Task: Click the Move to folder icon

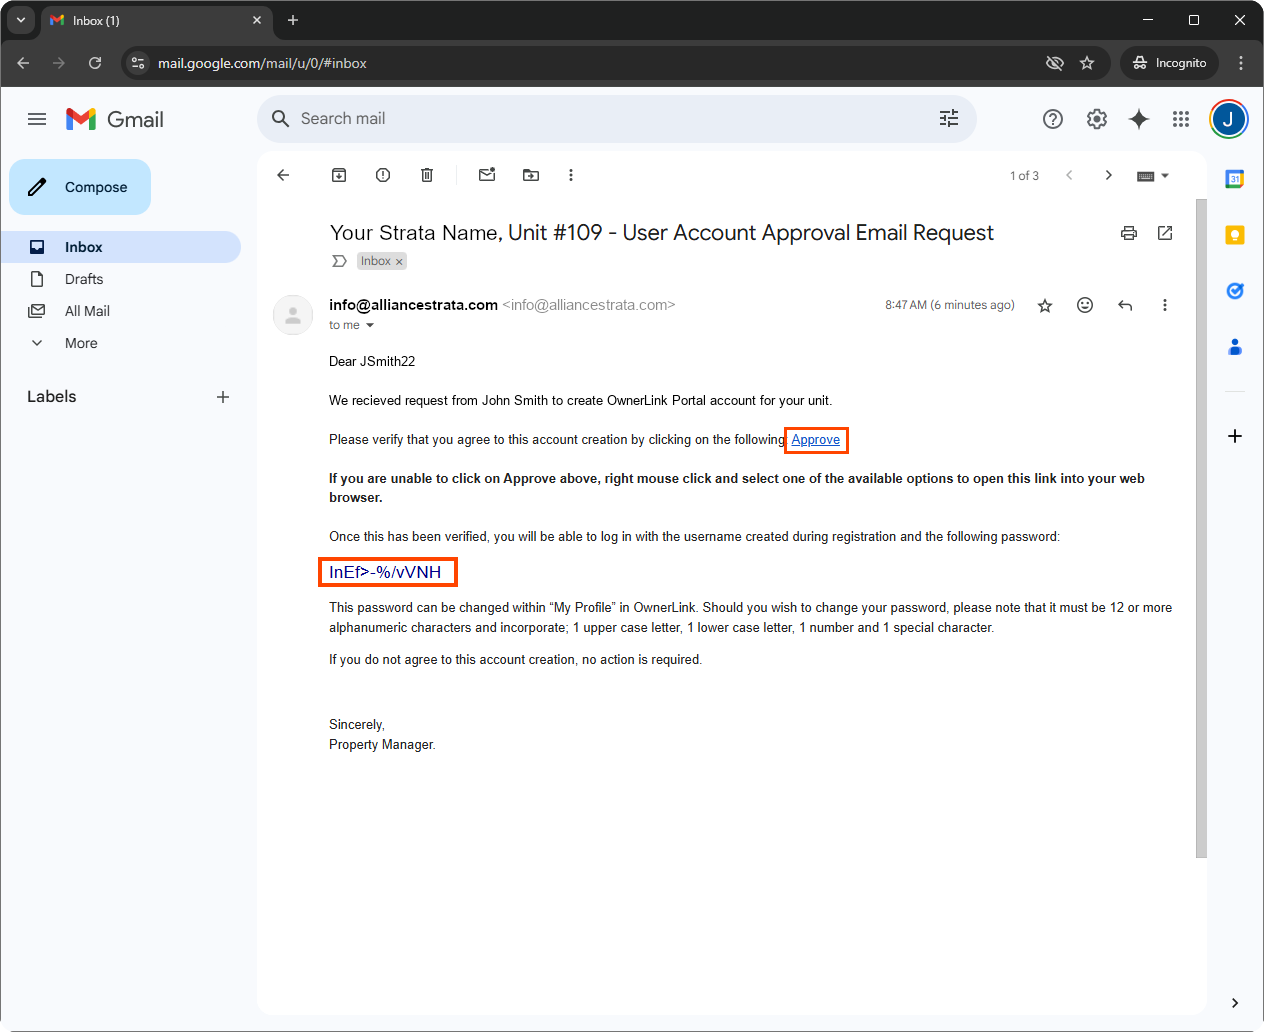Action: pyautogui.click(x=531, y=175)
